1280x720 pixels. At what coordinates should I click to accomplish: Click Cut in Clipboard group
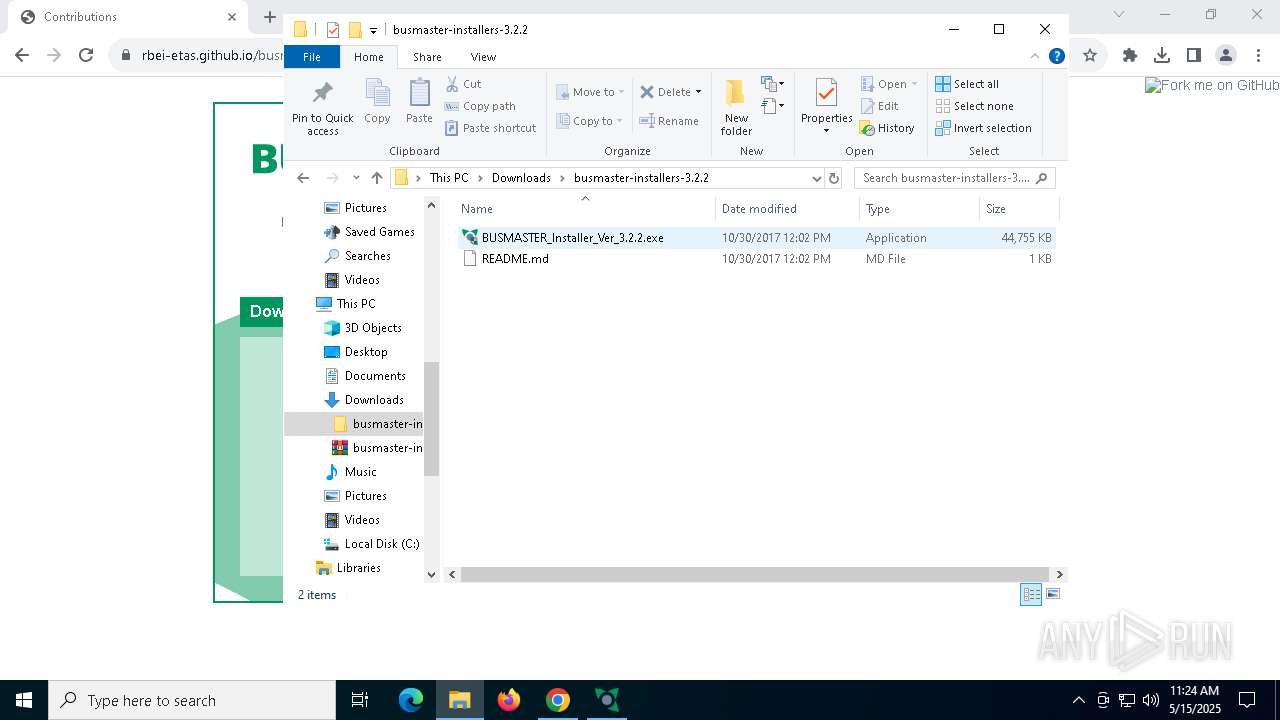[x=463, y=84]
